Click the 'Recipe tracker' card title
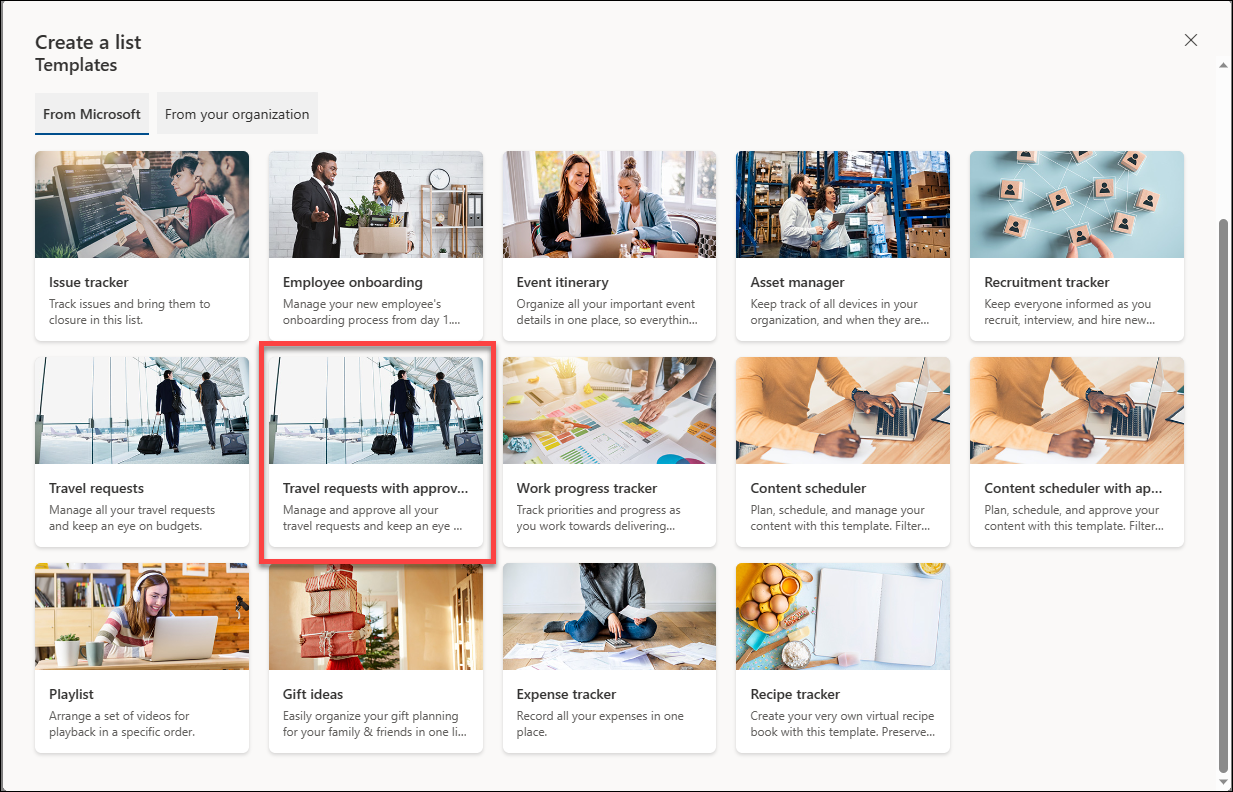1233x792 pixels. [796, 694]
